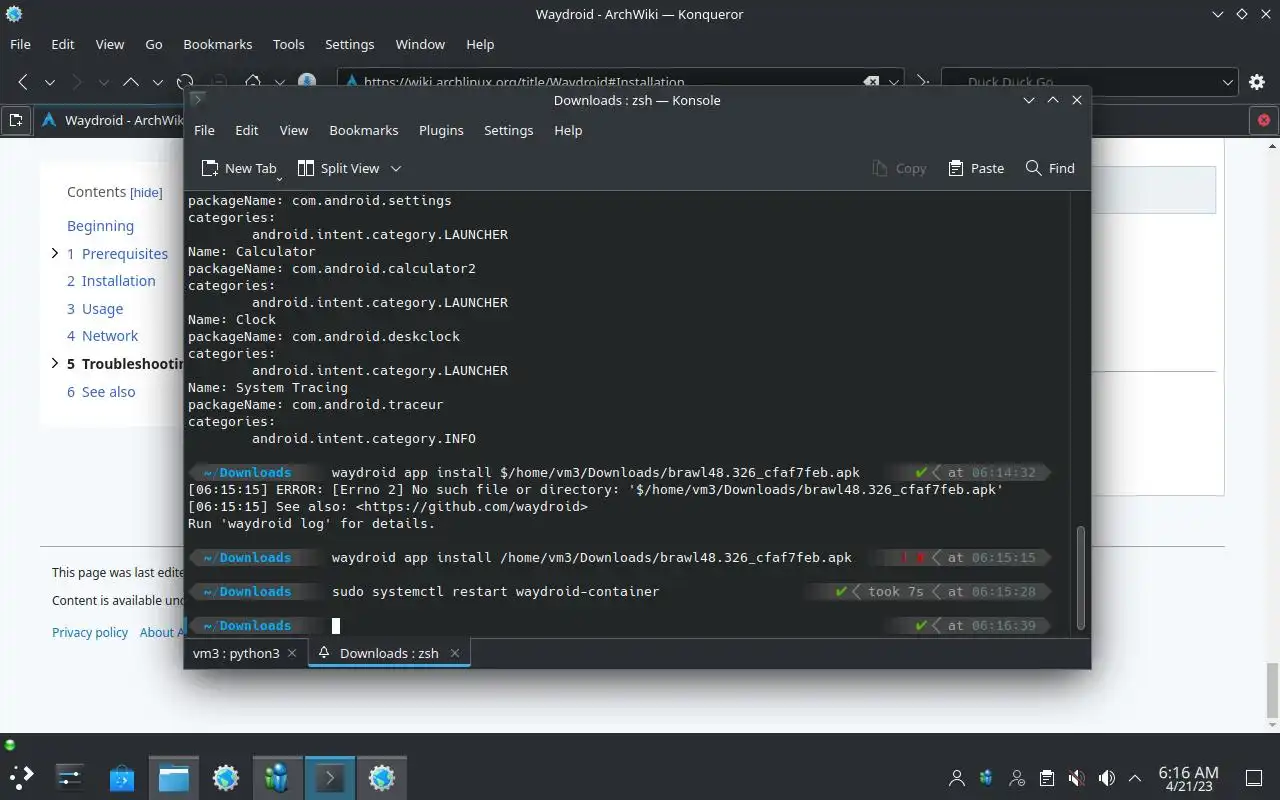Expand Prerequisites section in wiki contents
Screen dimensions: 1280x800
55,254
